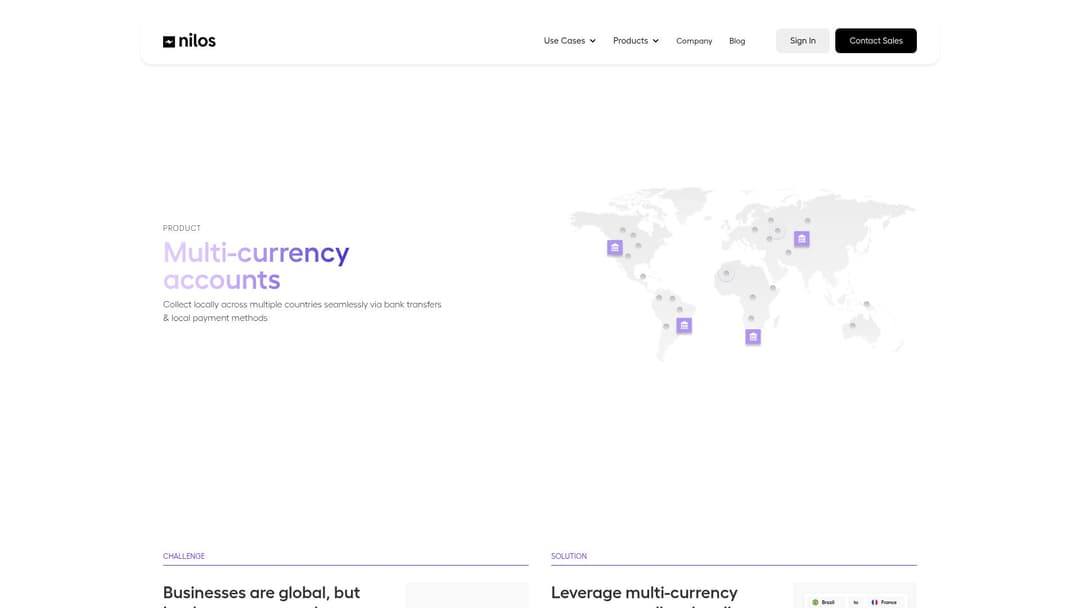Select the bank icon over southern Africa
The width and height of the screenshot is (1080, 608).
753,337
